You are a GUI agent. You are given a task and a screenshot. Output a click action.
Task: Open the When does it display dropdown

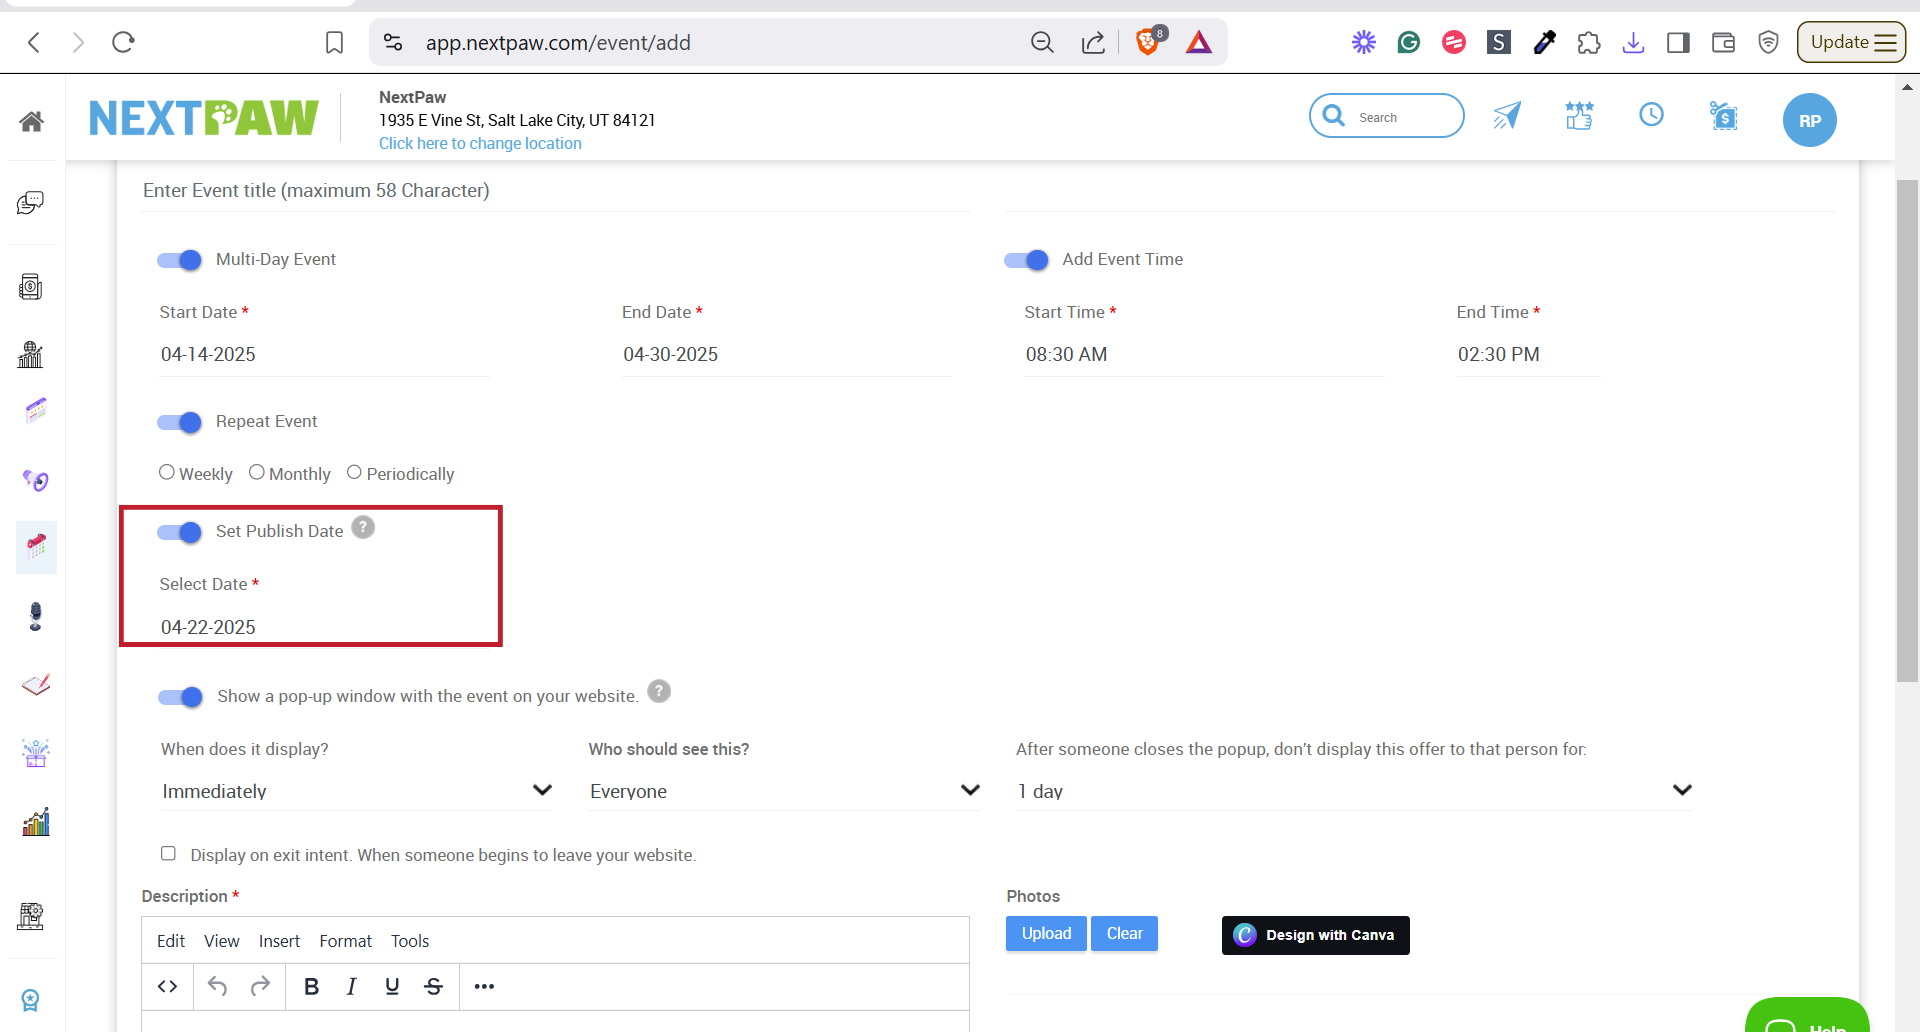356,790
